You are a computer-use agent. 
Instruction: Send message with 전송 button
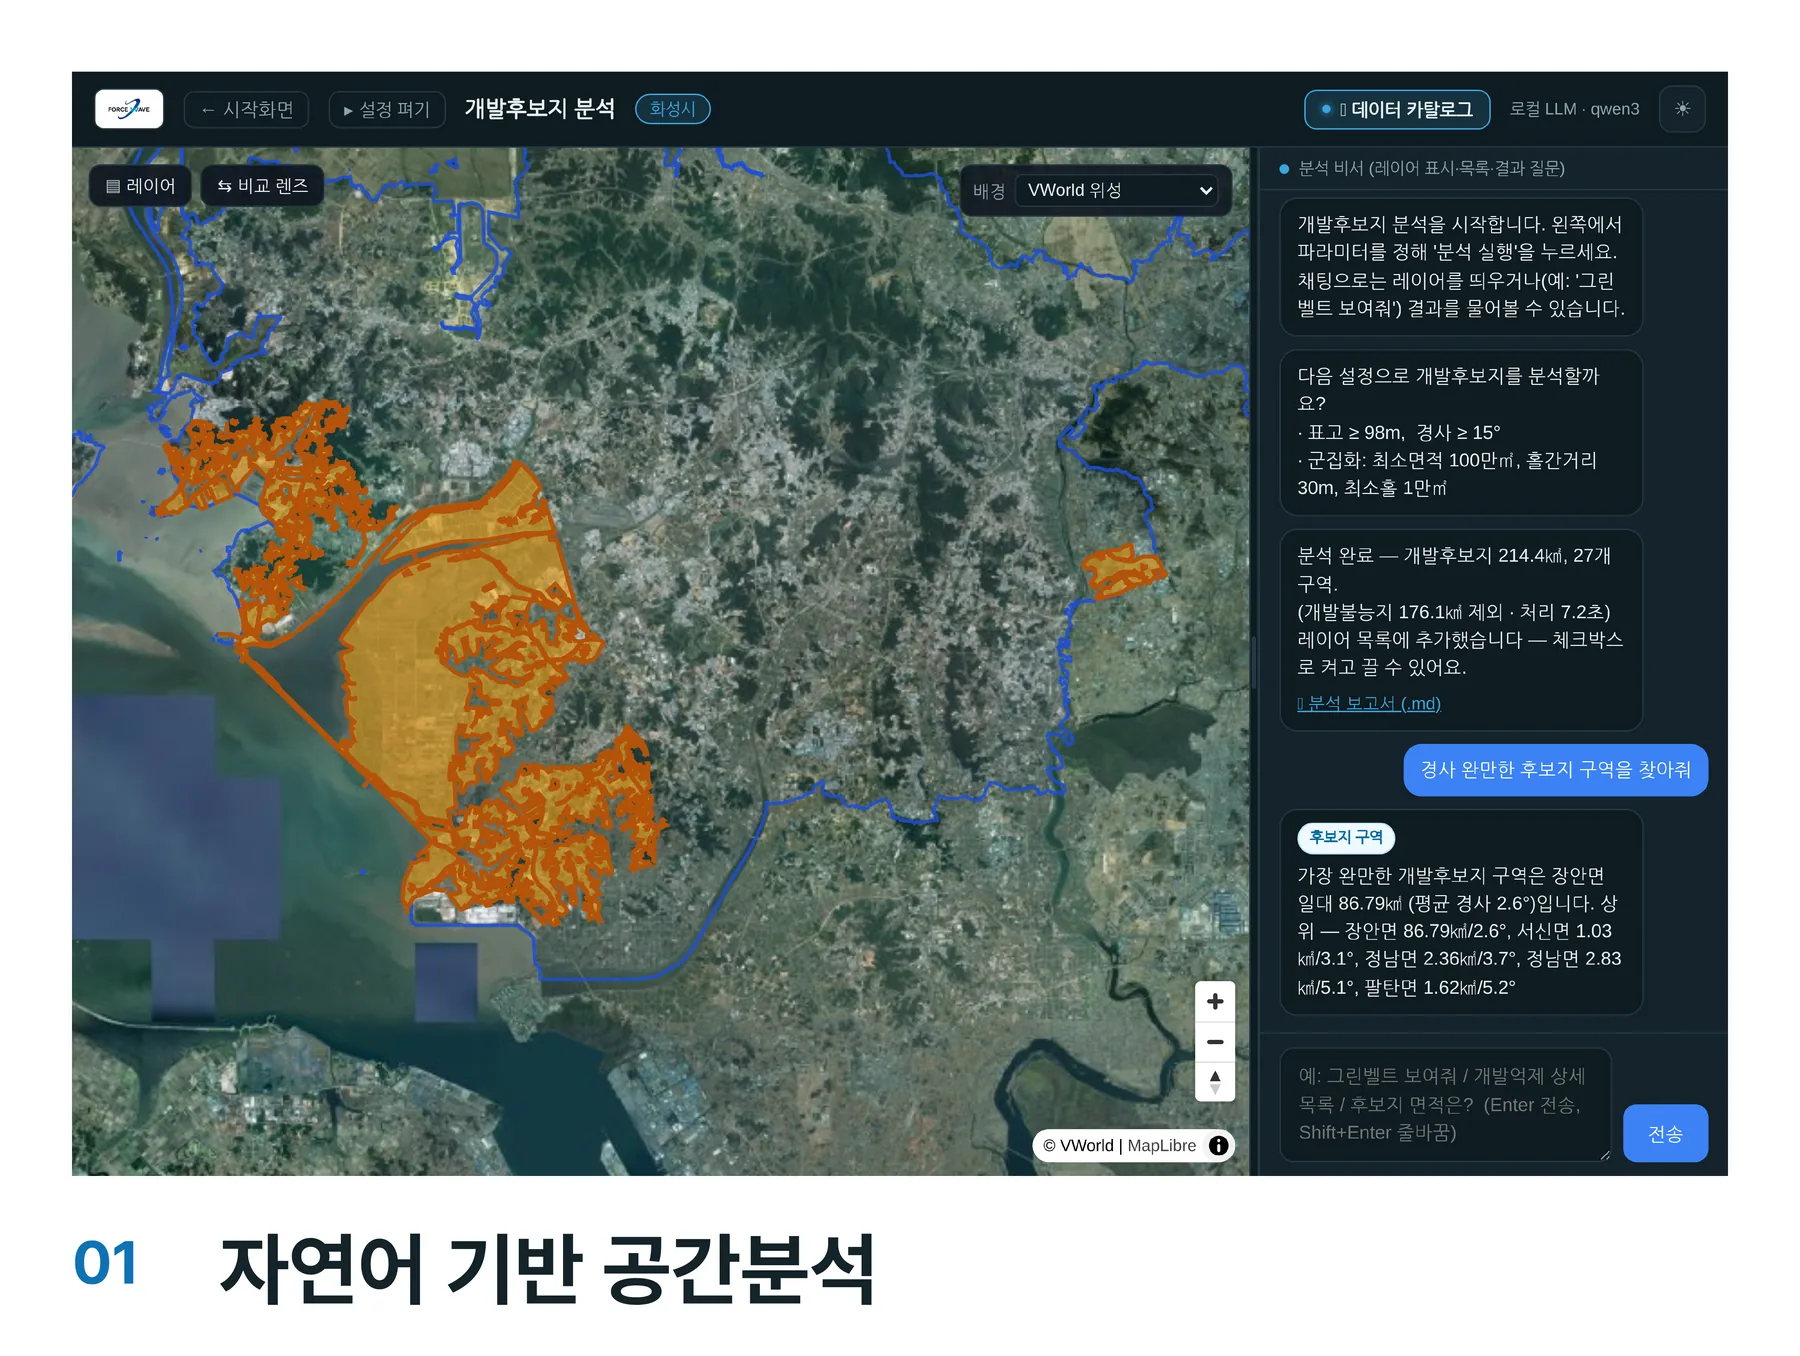point(1665,1133)
